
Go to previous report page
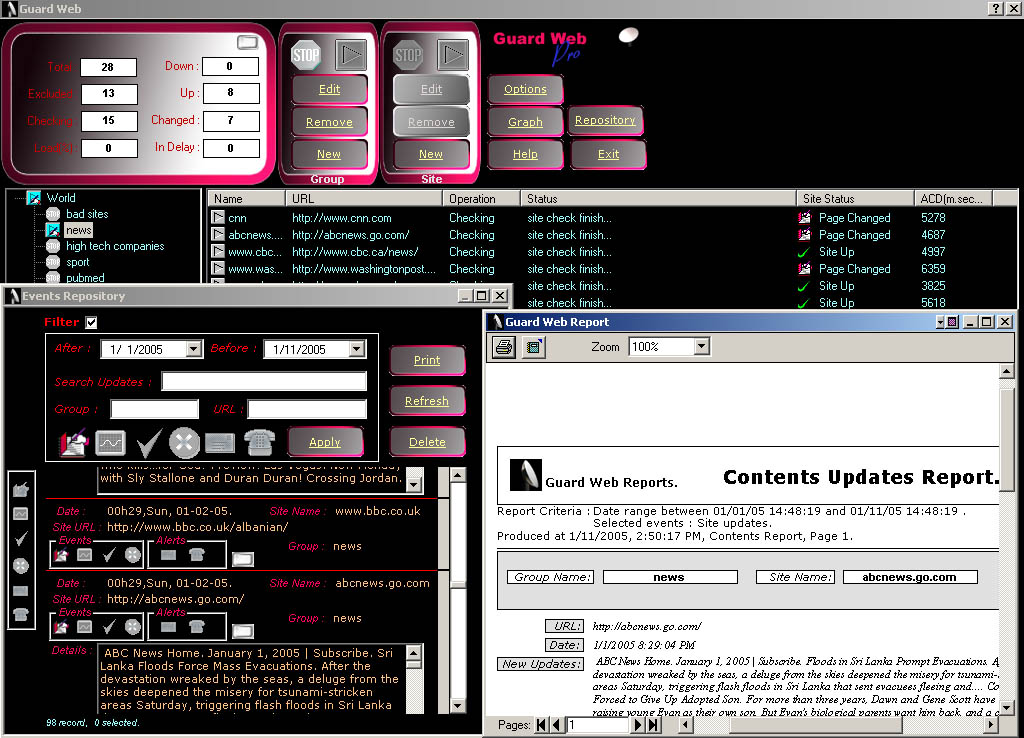556,725
